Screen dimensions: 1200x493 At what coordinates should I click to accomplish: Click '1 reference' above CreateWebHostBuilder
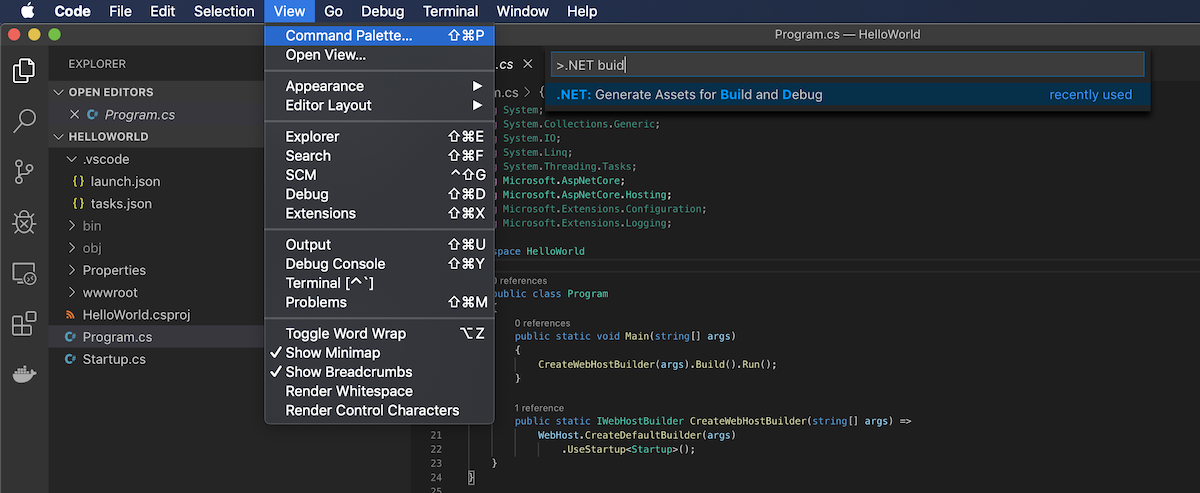pos(538,409)
